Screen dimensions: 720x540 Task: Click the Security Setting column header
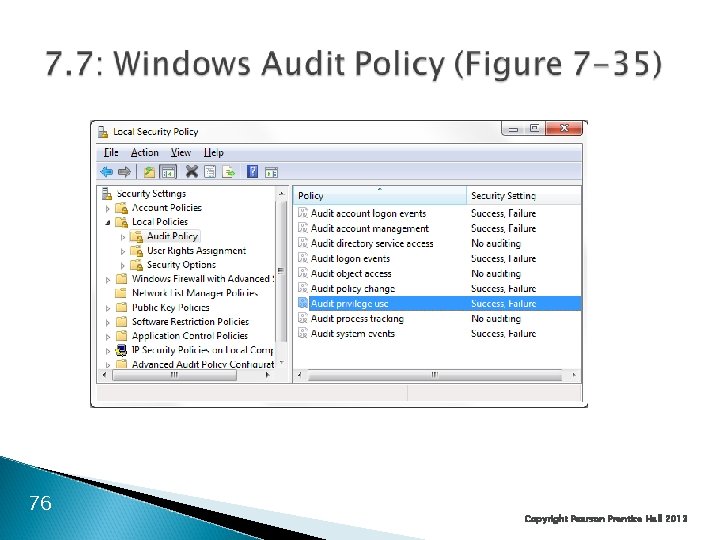tap(524, 196)
